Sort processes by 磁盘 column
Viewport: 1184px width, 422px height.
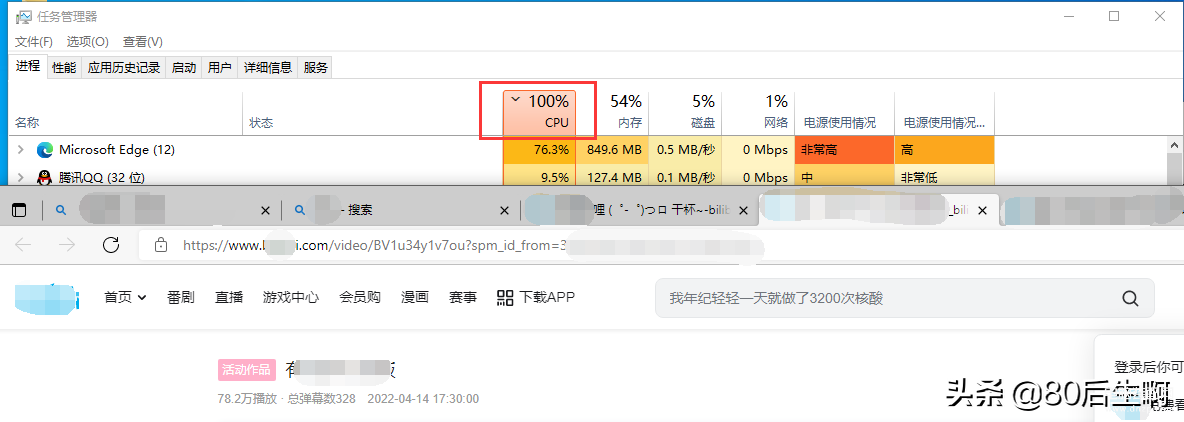click(684, 113)
